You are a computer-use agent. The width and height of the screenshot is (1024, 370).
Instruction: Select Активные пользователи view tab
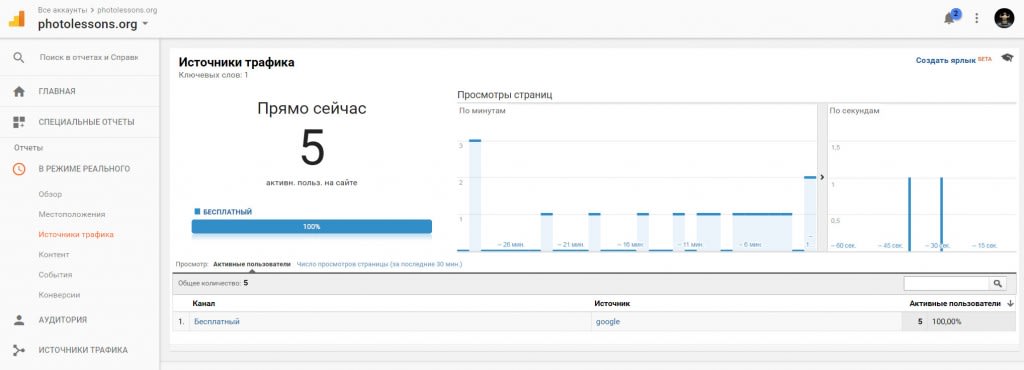(x=251, y=264)
